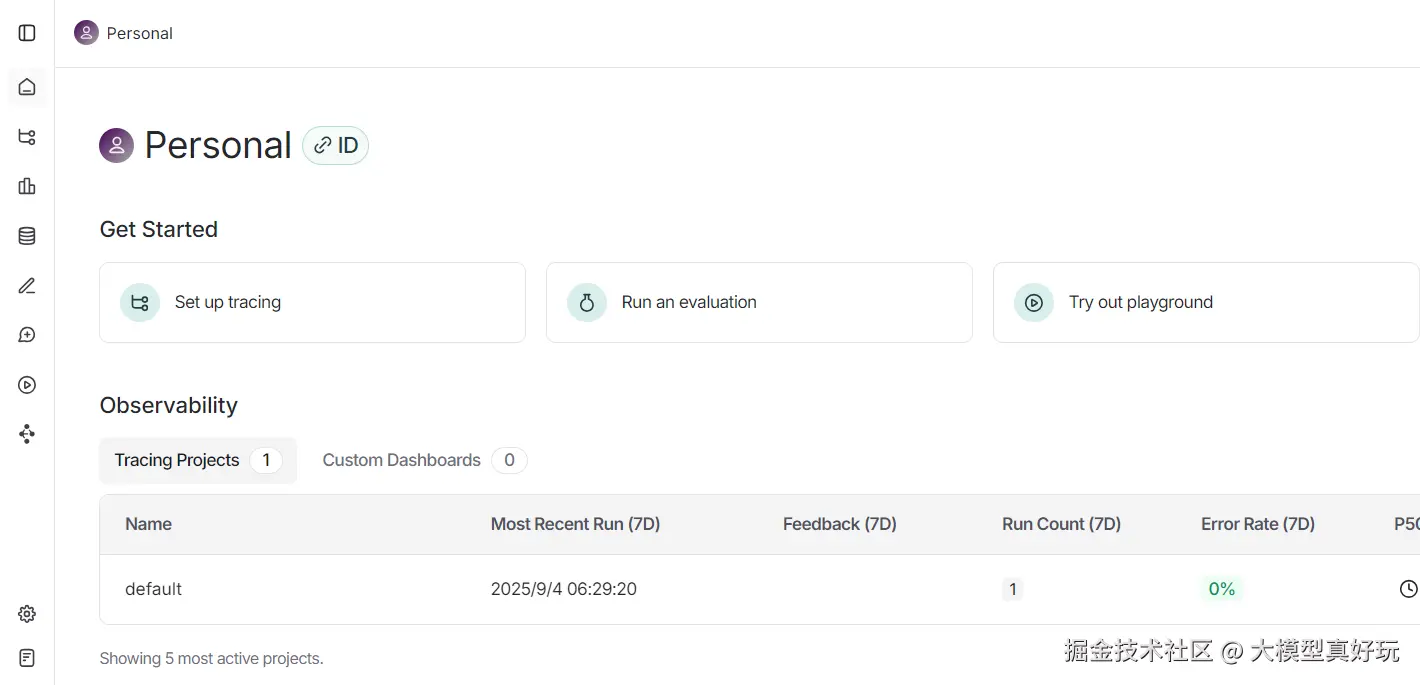Copy the workspace ID badge

(x=336, y=146)
